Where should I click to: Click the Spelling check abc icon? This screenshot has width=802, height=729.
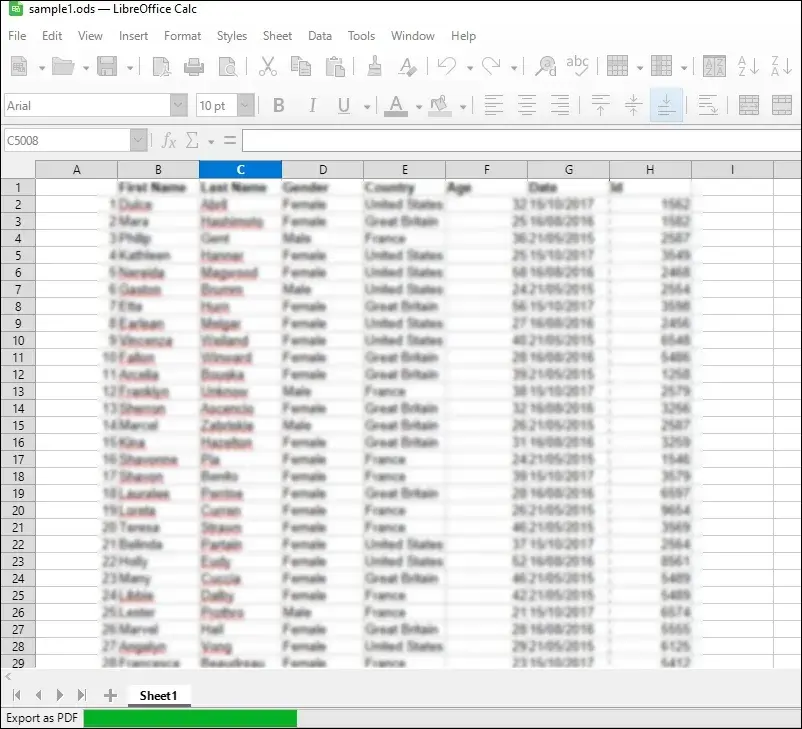[x=578, y=65]
